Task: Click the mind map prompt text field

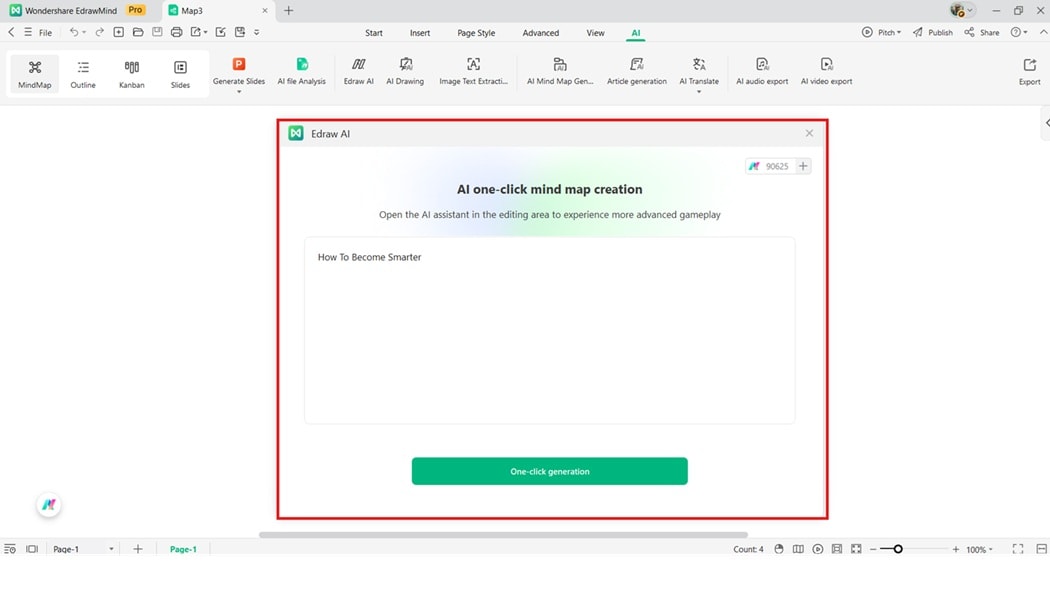Action: pos(549,330)
